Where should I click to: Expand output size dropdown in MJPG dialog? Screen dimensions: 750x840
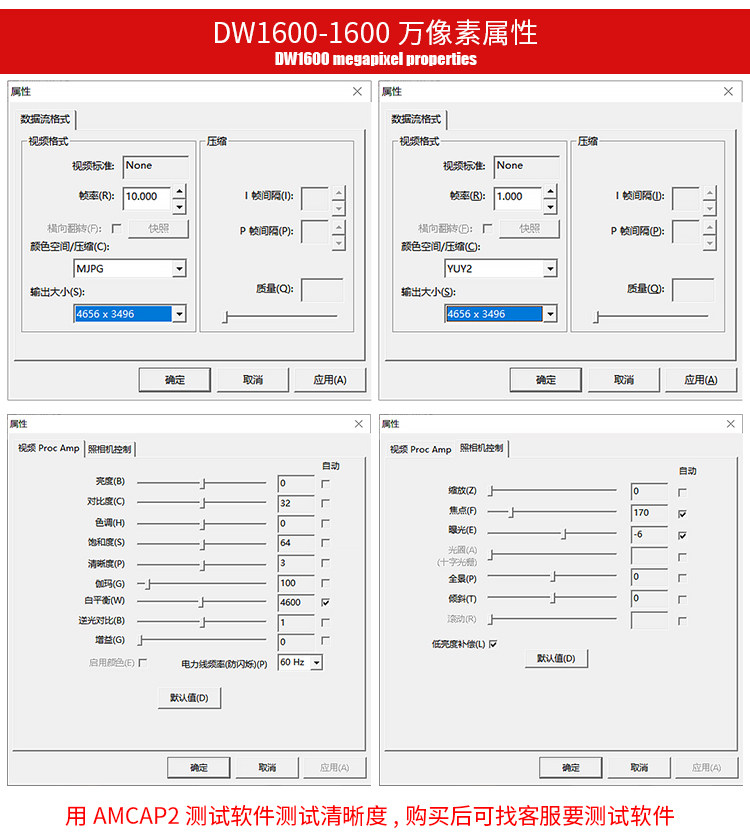[179, 314]
